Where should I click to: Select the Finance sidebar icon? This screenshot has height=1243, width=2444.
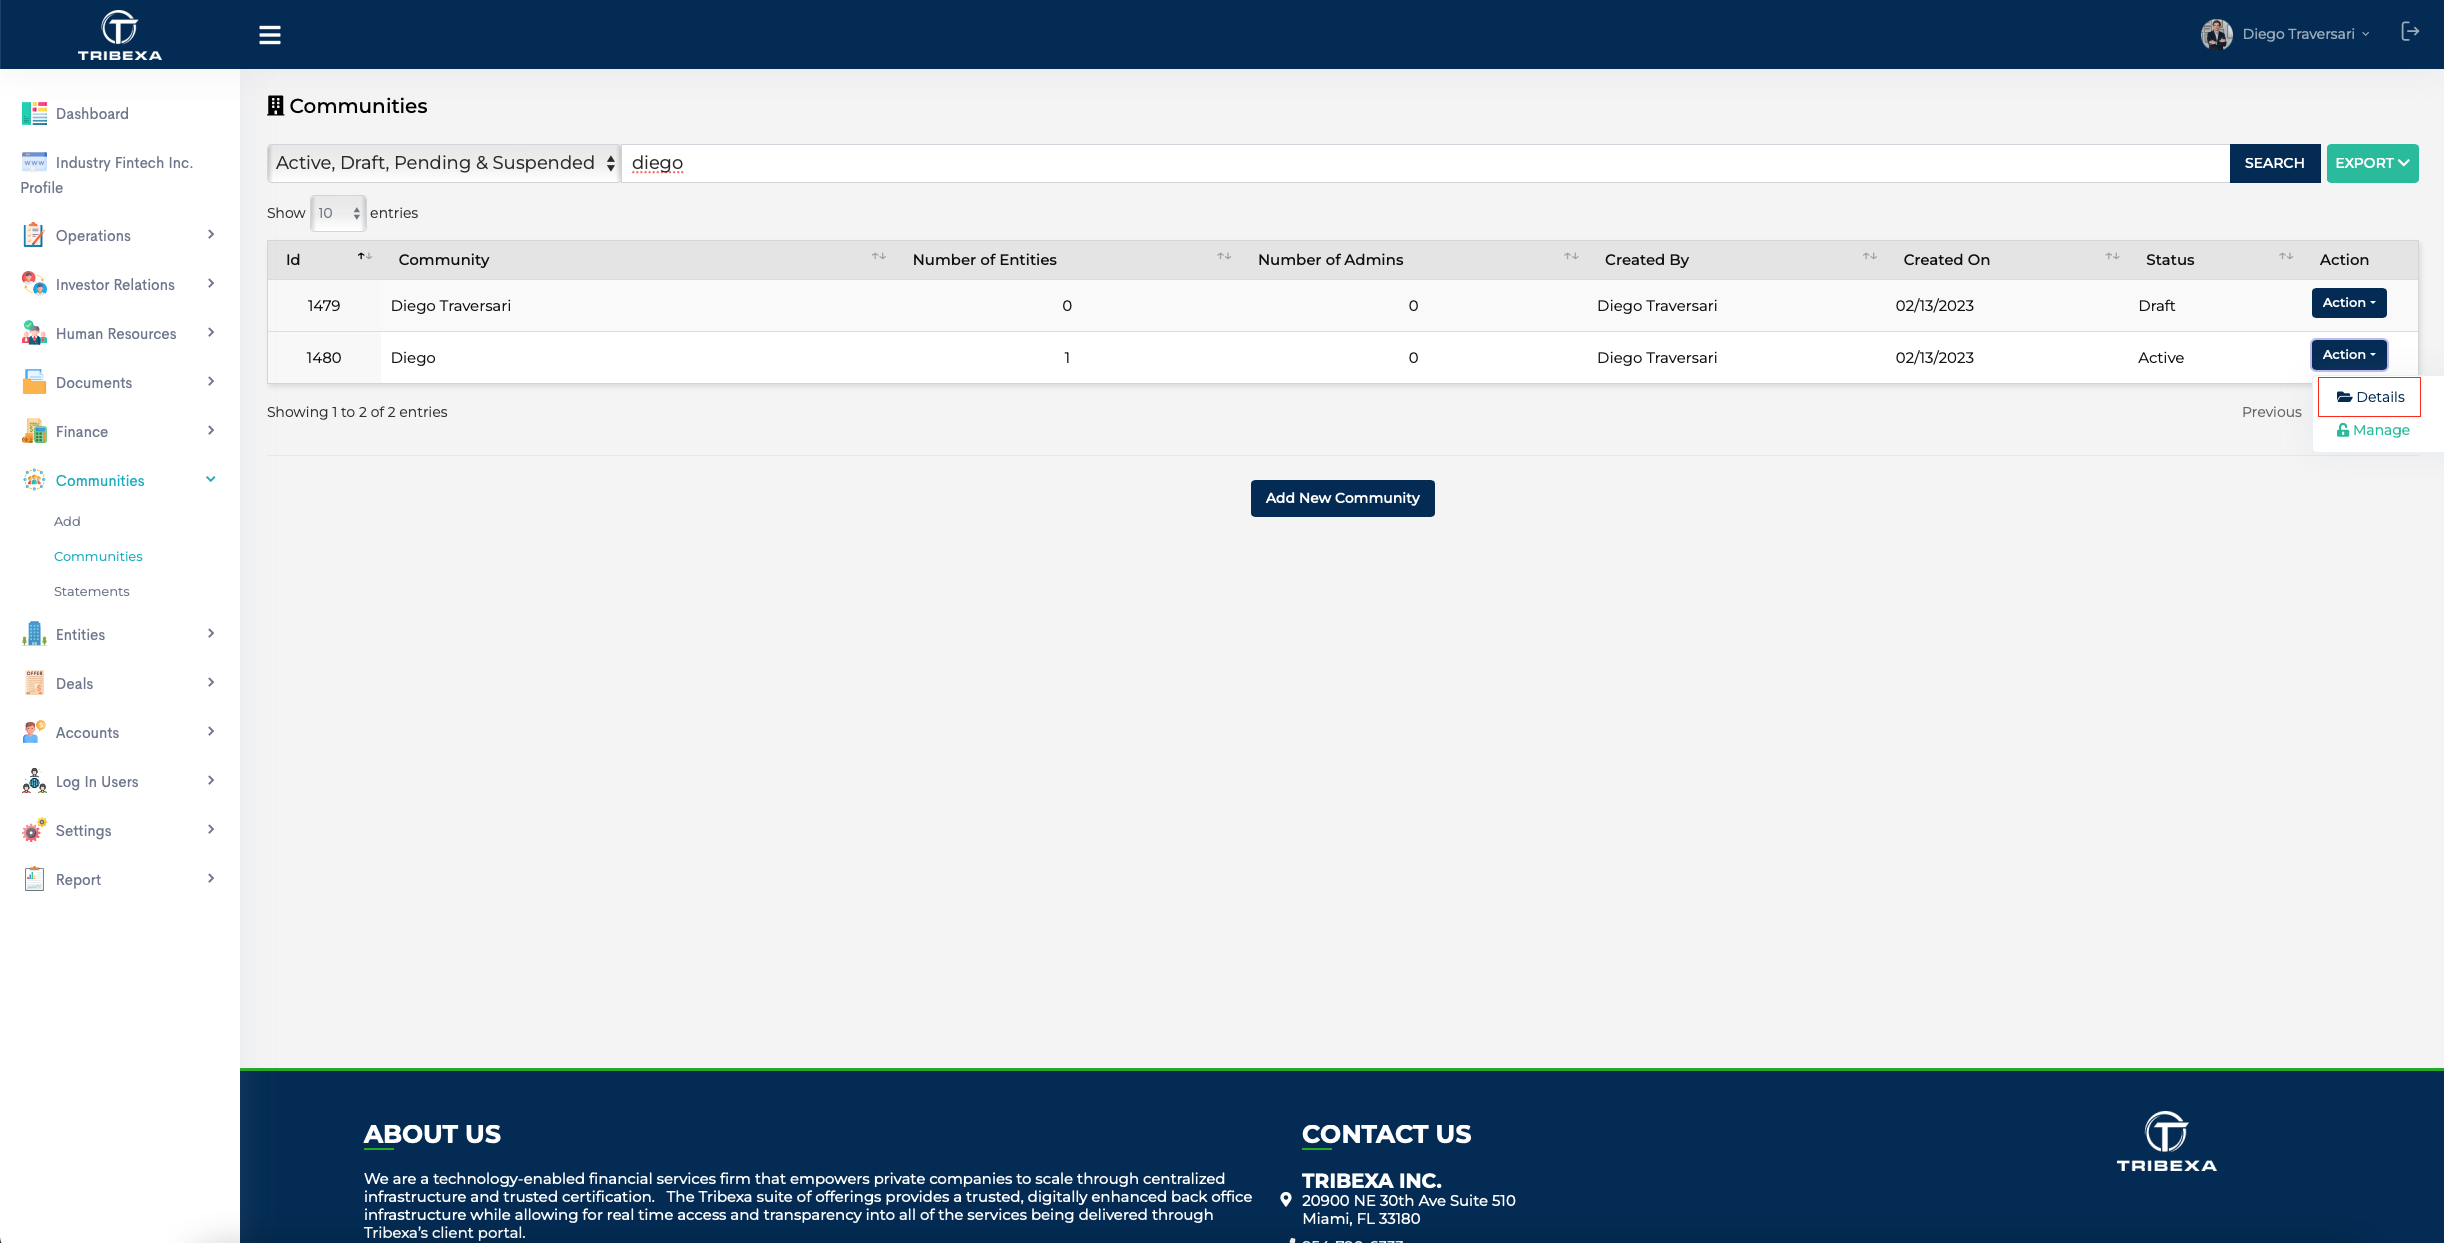click(x=33, y=431)
